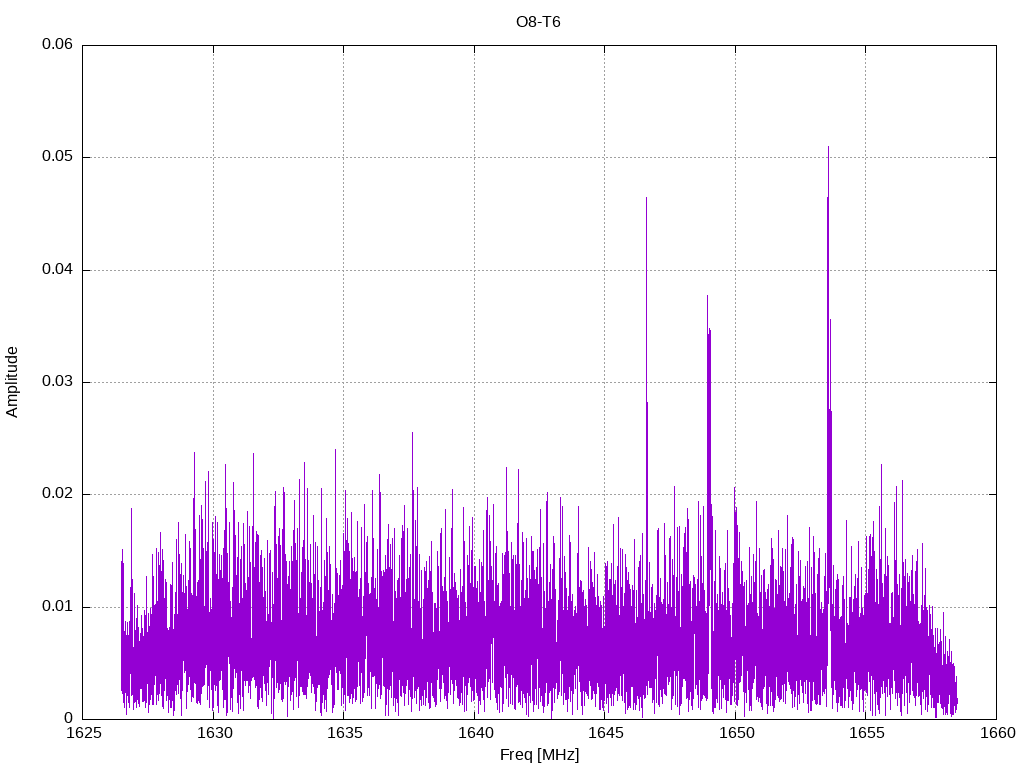Viewport: 1024px width, 768px height.
Task: Click the 0.04 y-axis tick label
Action: 57,270
